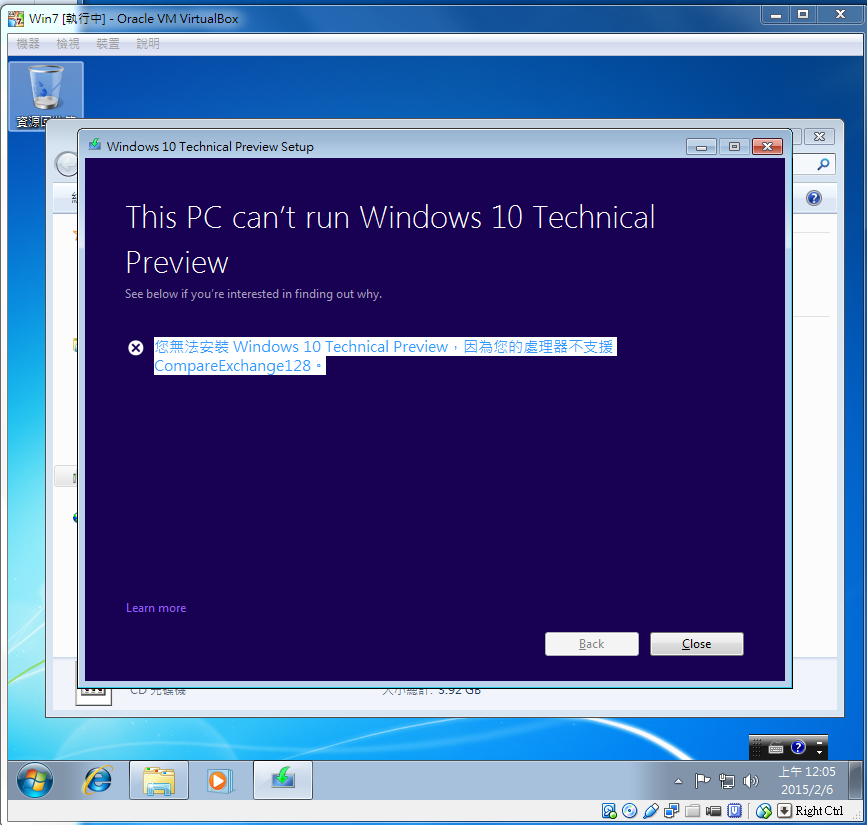The width and height of the screenshot is (867, 825).
Task: Open the Recycle Bin desktop icon
Action: (x=46, y=95)
